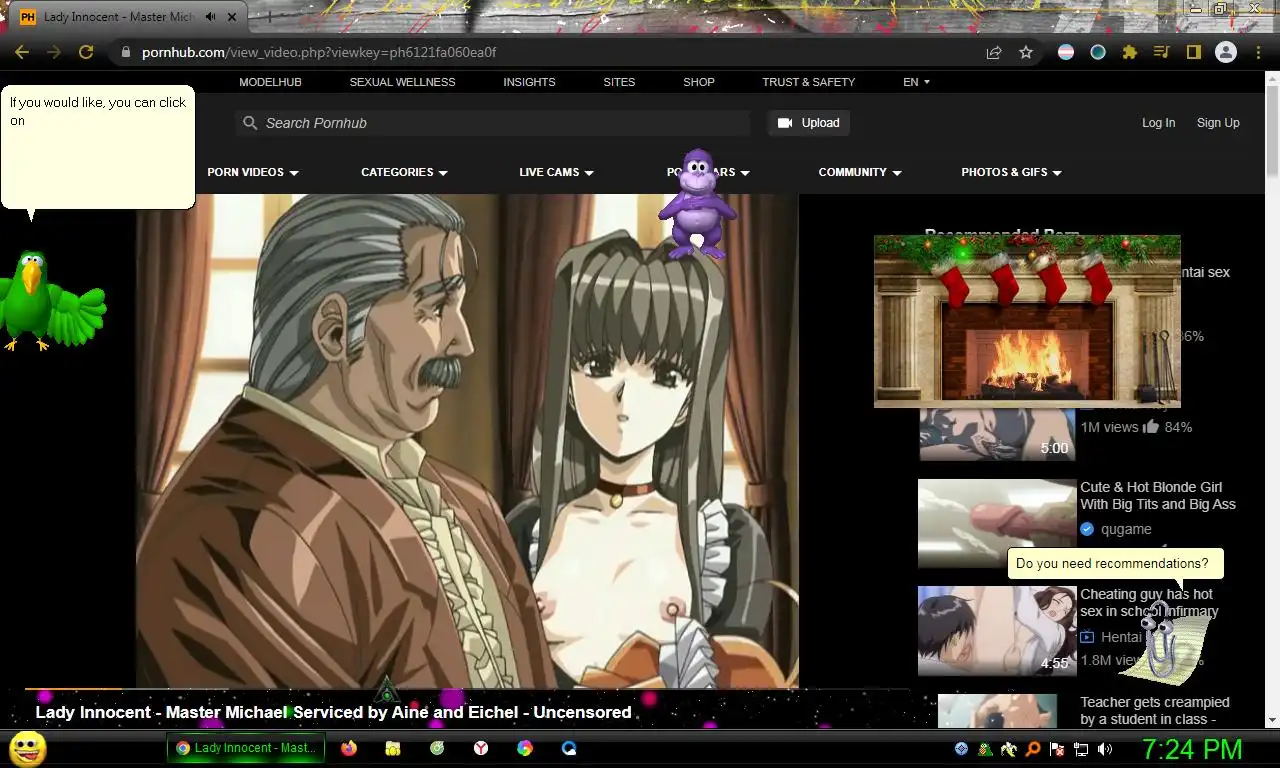Click the network icon in the system tray
This screenshot has height=768, width=1280.
[1081, 749]
